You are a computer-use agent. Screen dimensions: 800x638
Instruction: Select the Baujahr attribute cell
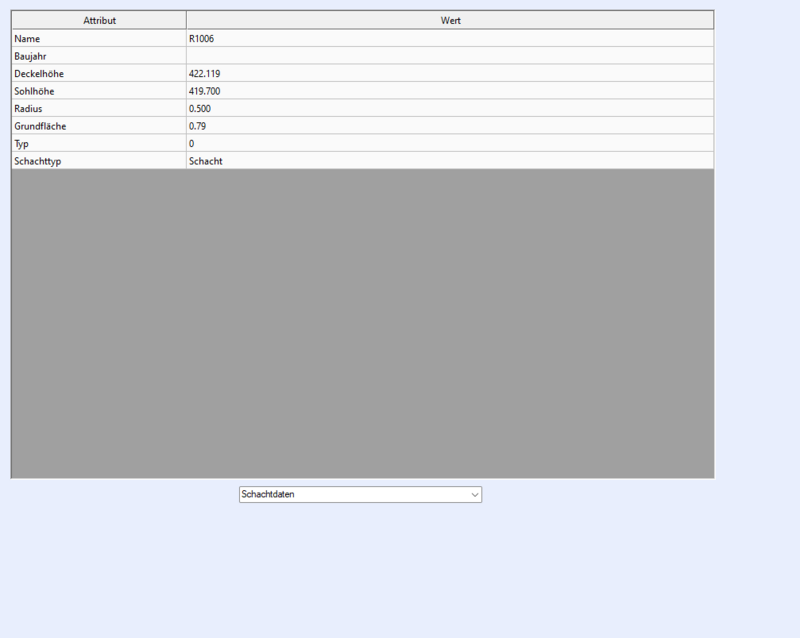(99, 56)
